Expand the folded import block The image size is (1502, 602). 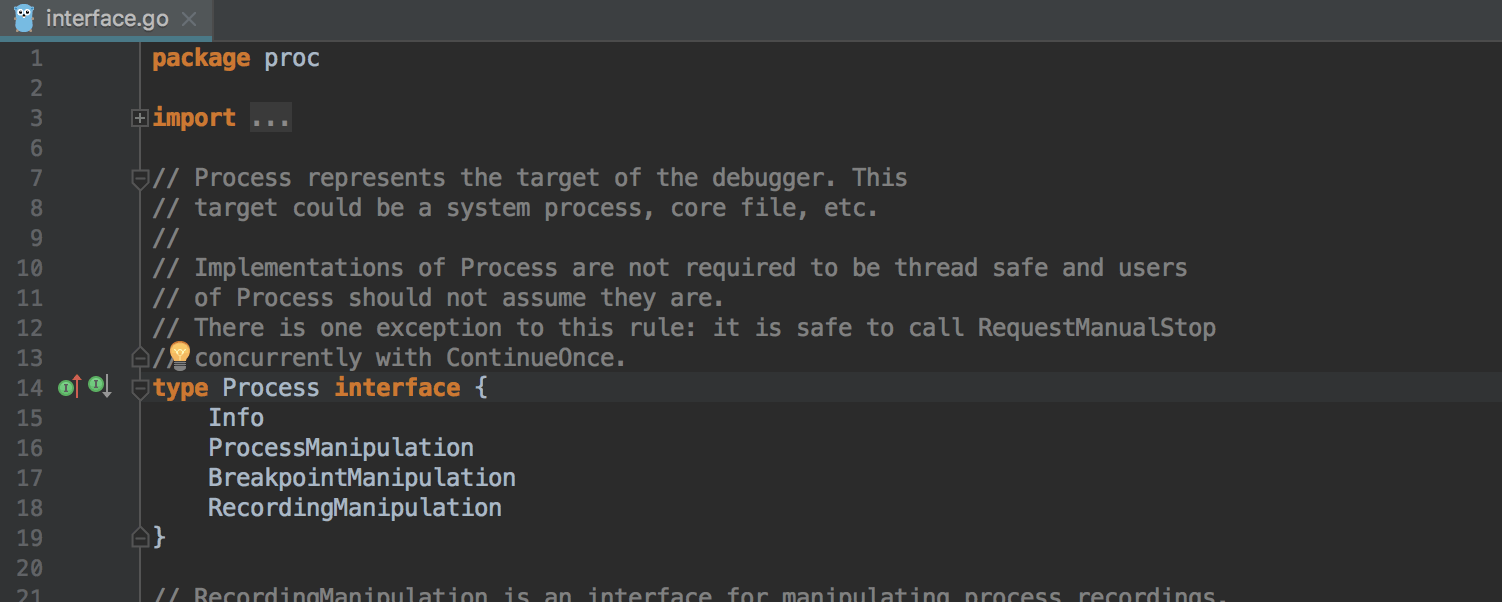[x=140, y=118]
